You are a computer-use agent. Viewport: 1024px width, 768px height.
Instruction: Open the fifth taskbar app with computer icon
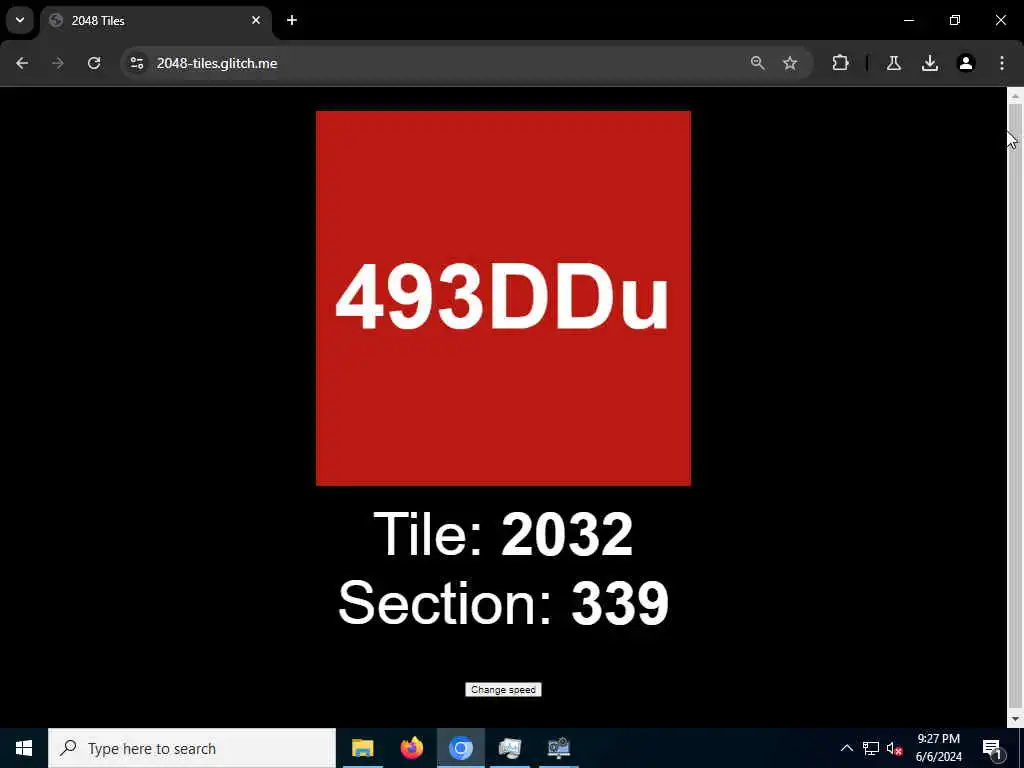pos(559,748)
